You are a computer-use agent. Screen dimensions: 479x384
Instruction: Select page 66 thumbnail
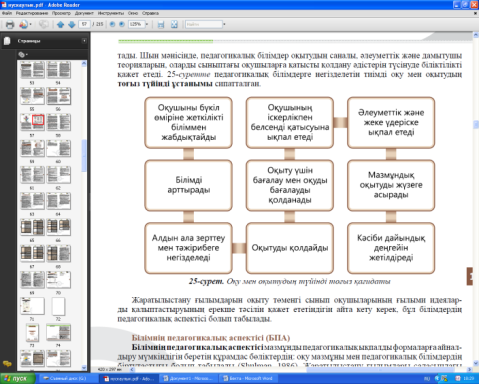click(x=58, y=227)
